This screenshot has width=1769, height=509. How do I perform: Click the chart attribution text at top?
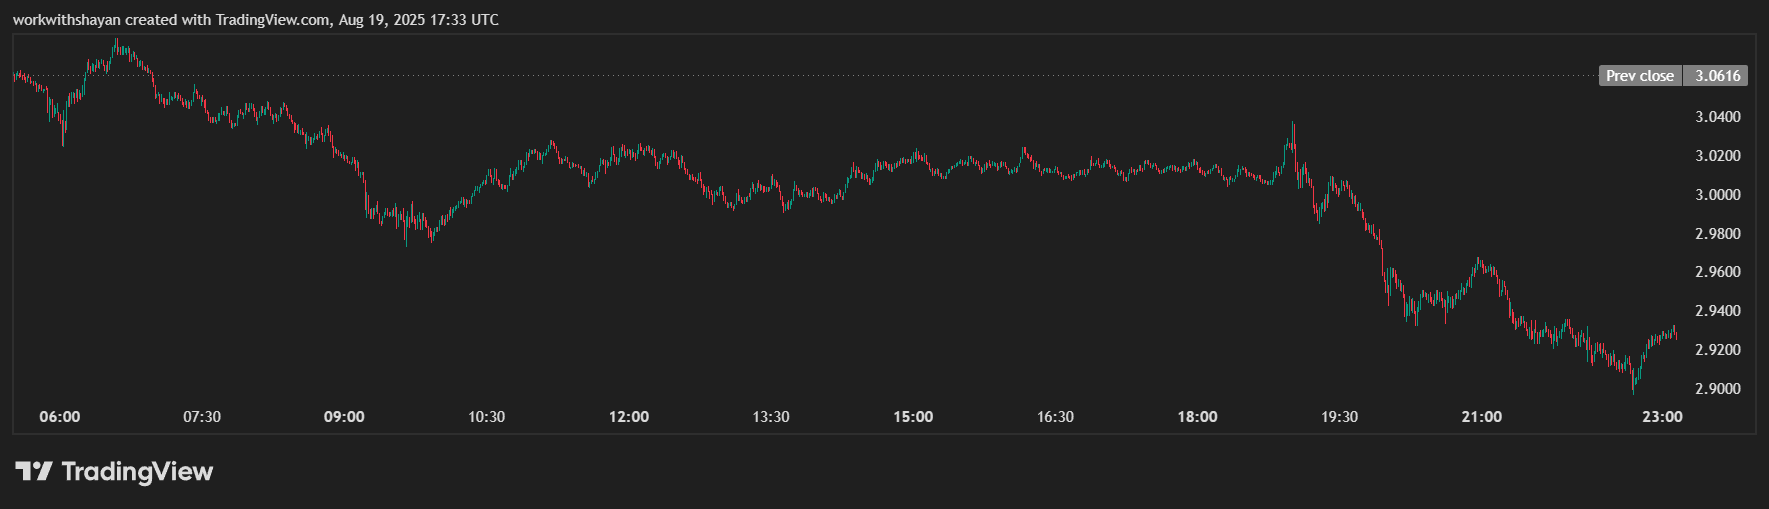pos(255,20)
